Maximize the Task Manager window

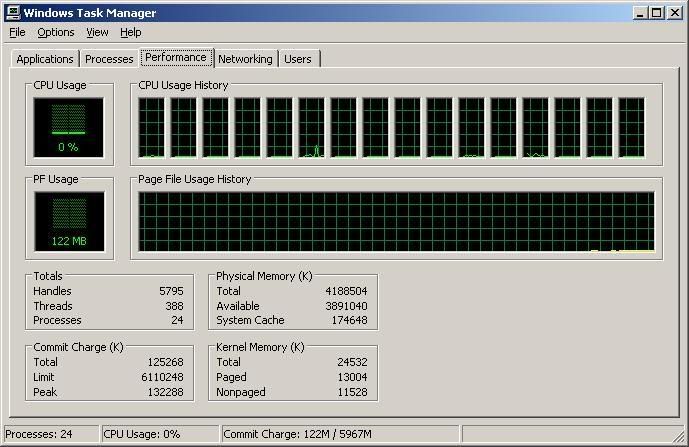pos(656,13)
